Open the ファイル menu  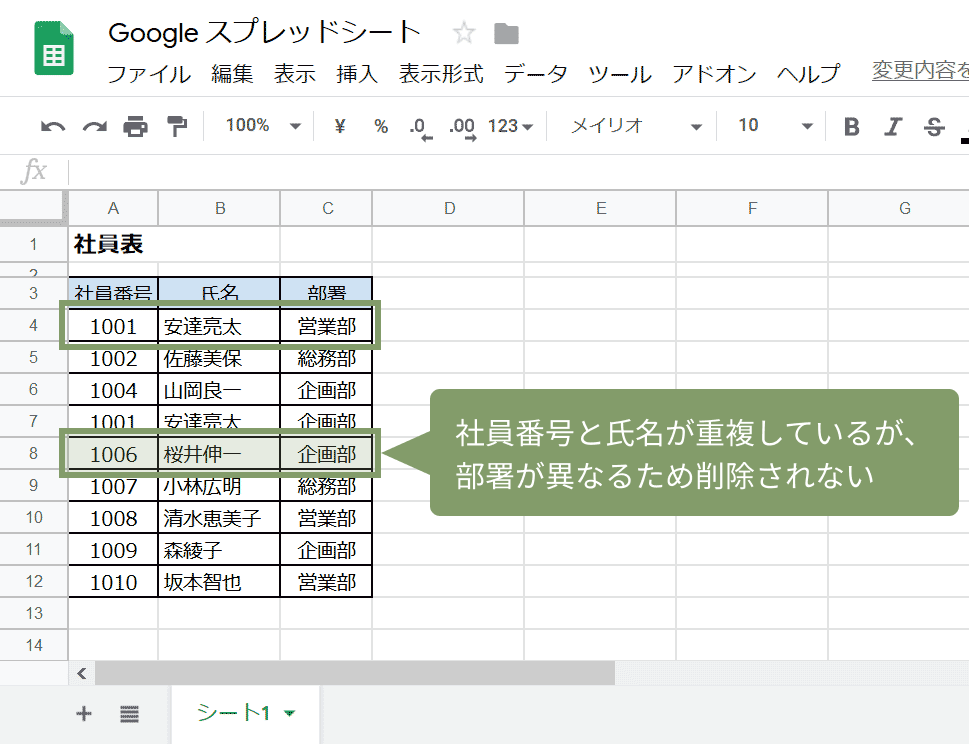click(x=148, y=74)
